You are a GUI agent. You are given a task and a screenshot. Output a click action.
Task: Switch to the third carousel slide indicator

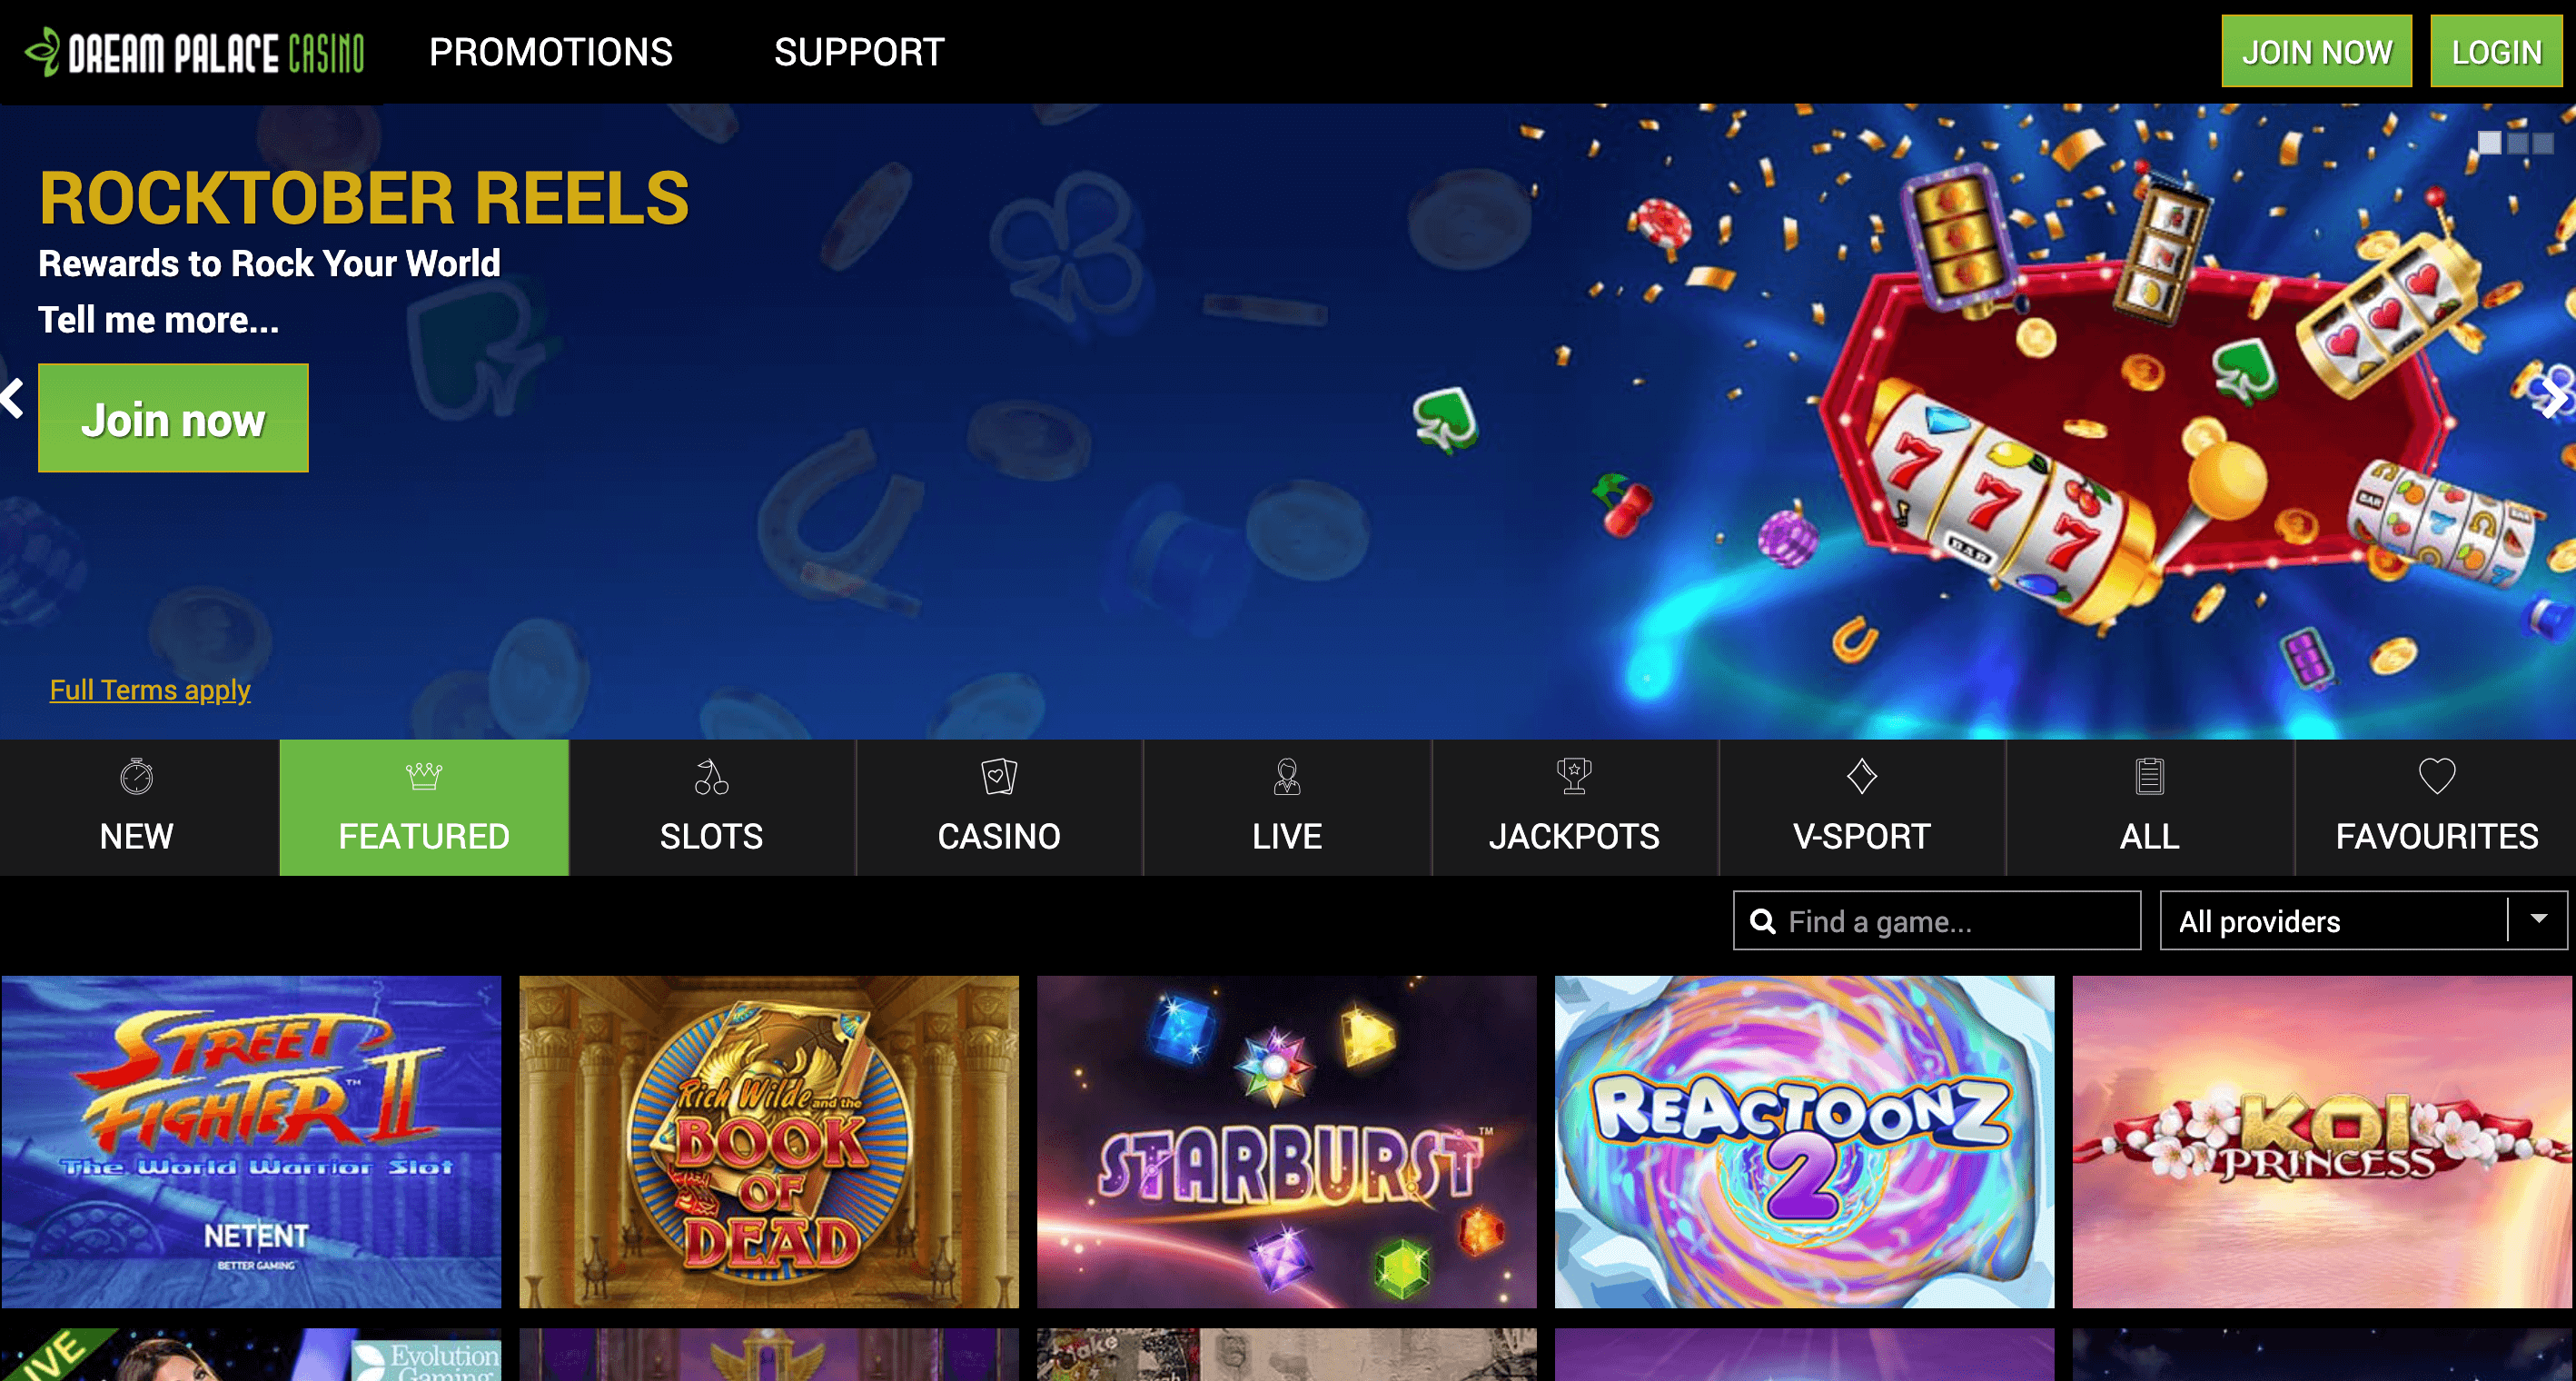point(2543,143)
